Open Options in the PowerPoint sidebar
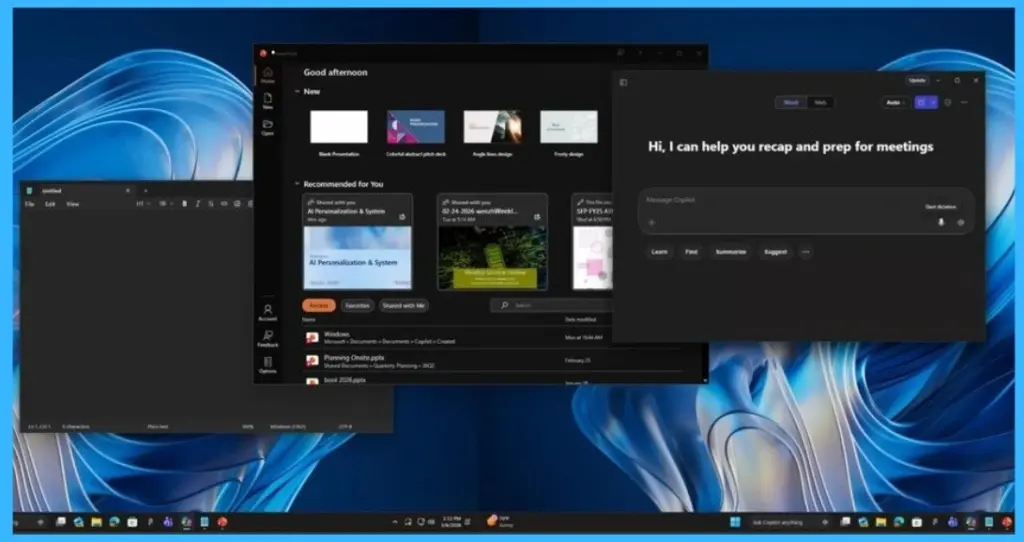Viewport: 1024px width, 542px height. pos(268,365)
